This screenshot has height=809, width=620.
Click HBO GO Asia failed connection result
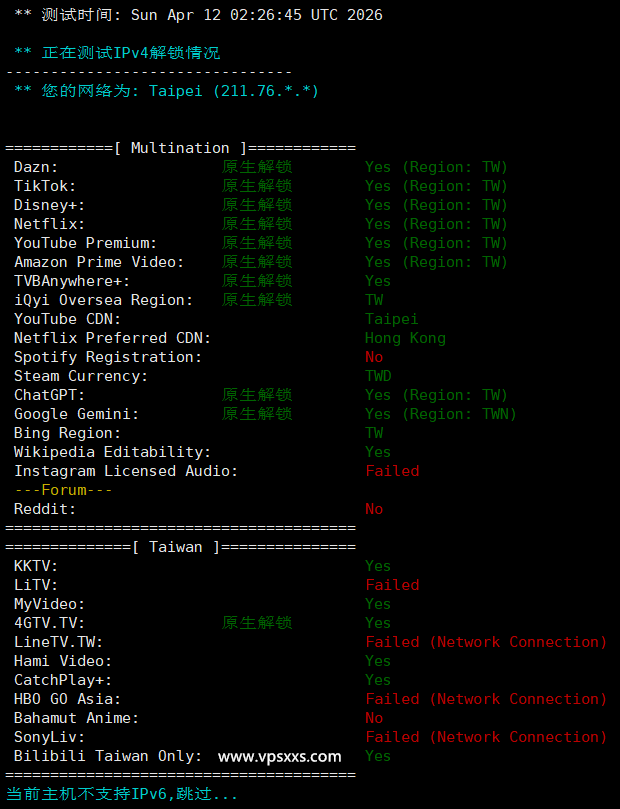pos(486,699)
